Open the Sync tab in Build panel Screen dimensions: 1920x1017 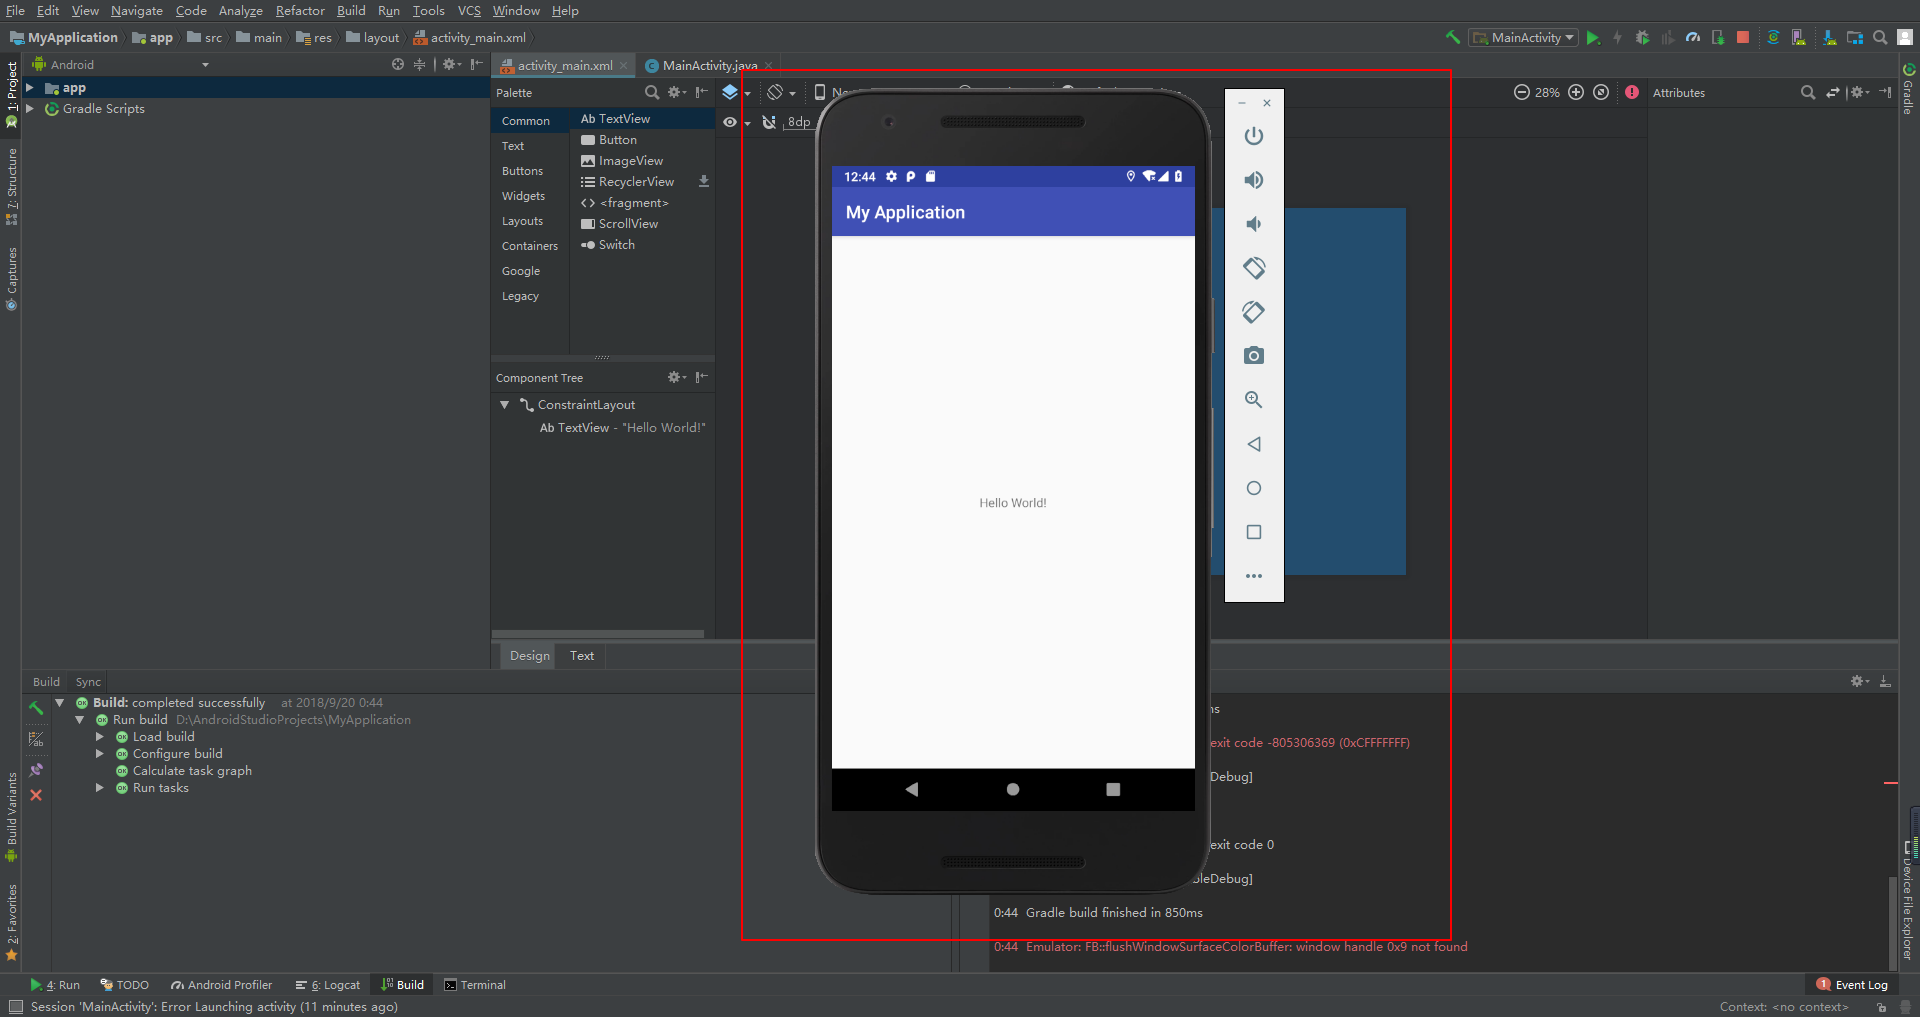pyautogui.click(x=88, y=681)
